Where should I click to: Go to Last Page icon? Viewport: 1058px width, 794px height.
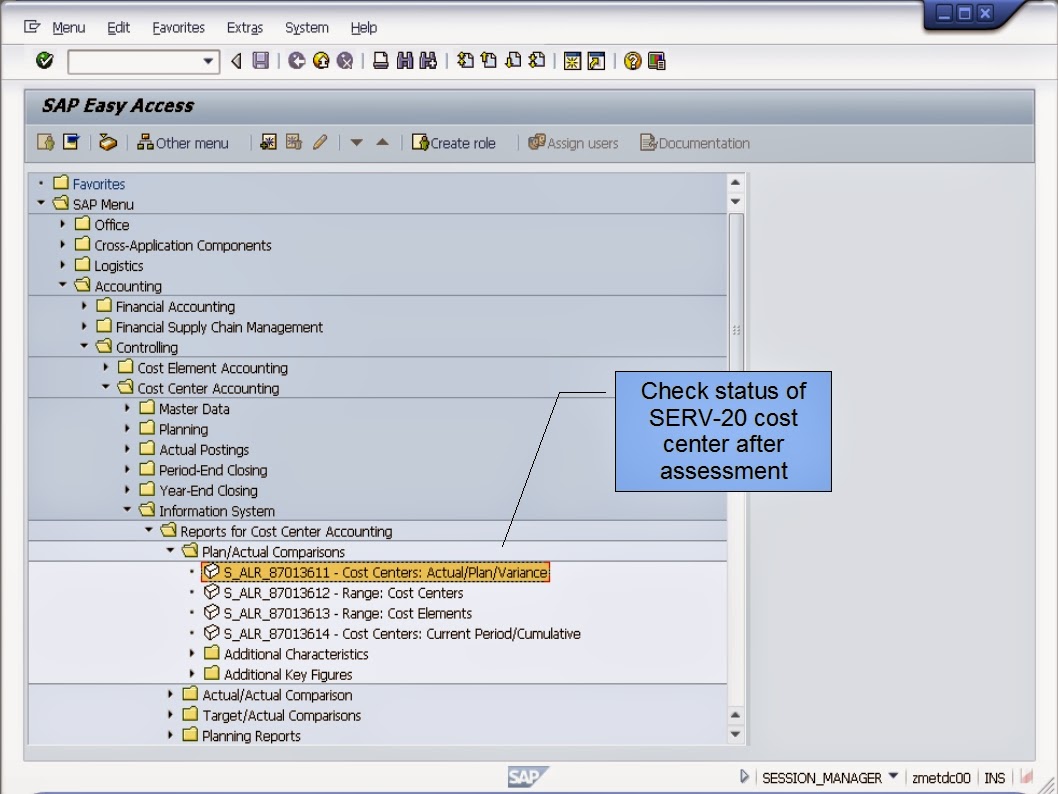pyautogui.click(x=537, y=61)
